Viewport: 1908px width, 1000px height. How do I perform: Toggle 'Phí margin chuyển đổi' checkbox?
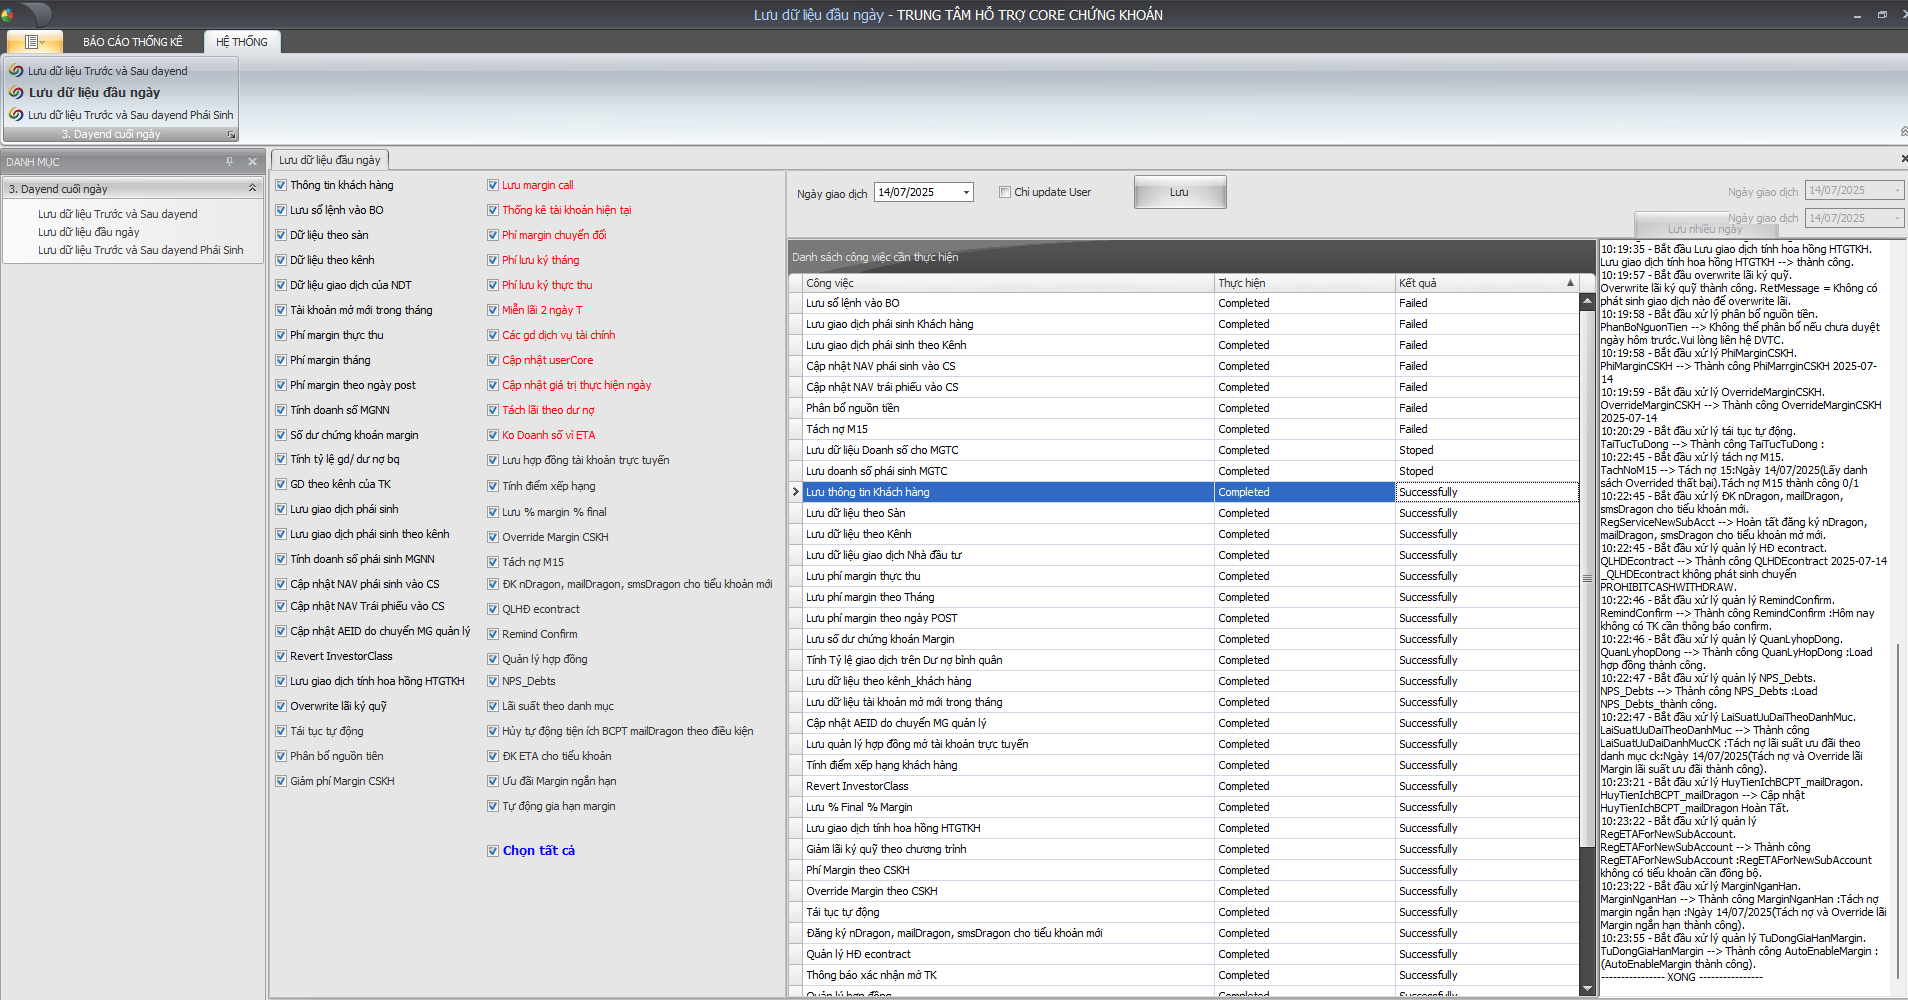click(x=493, y=235)
